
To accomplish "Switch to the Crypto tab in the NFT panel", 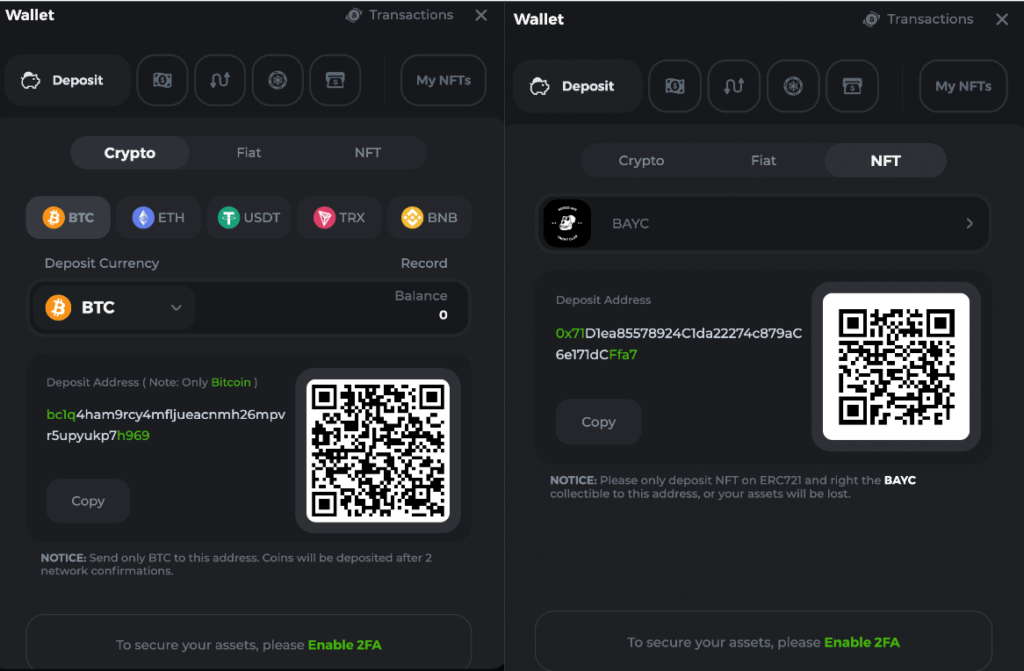I will coord(641,160).
